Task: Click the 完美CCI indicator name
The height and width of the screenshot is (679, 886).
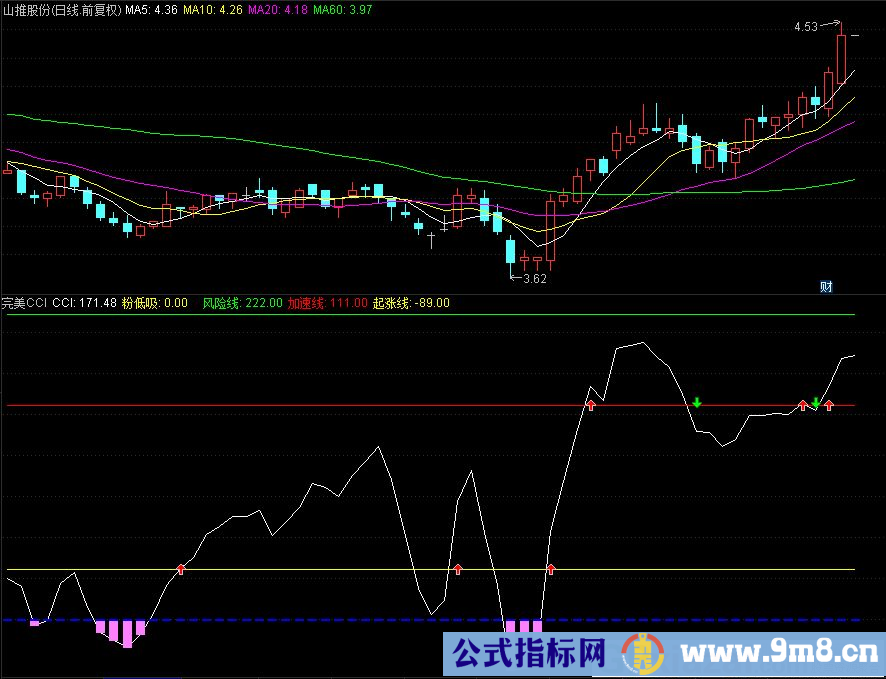Action: tap(25, 303)
